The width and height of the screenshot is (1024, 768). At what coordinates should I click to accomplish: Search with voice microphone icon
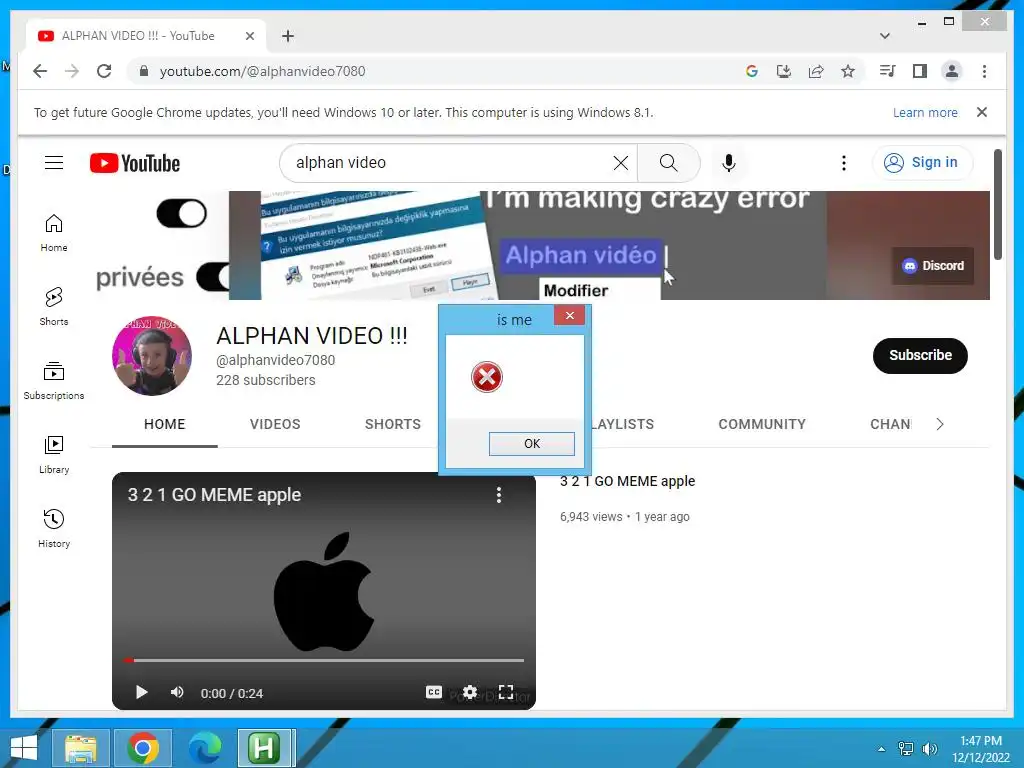tap(729, 163)
